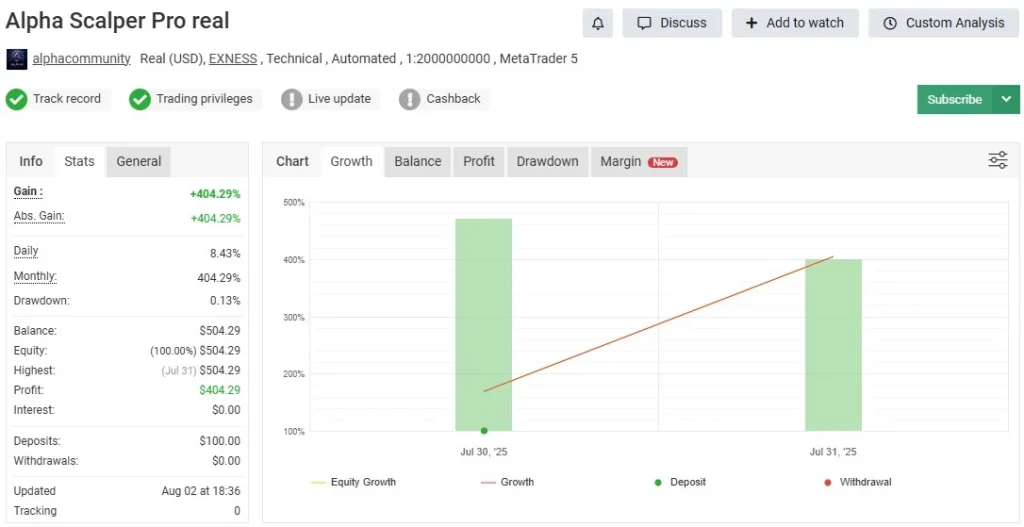Open chart settings sliders icon
The width and height of the screenshot is (1024, 527).
998,160
